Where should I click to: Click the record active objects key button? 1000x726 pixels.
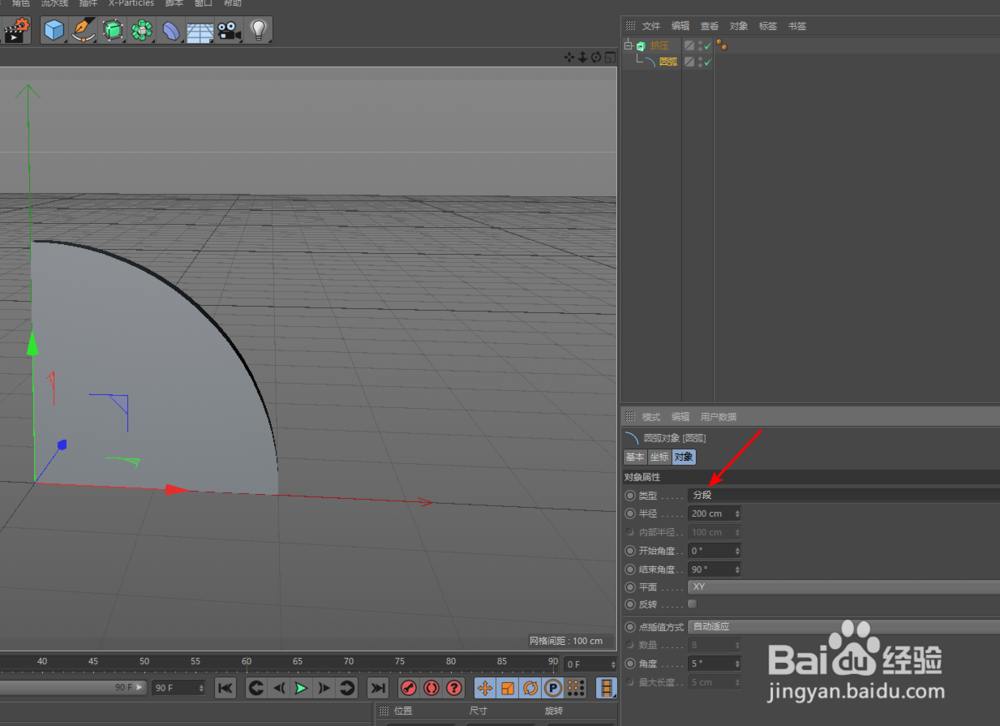click(x=408, y=688)
